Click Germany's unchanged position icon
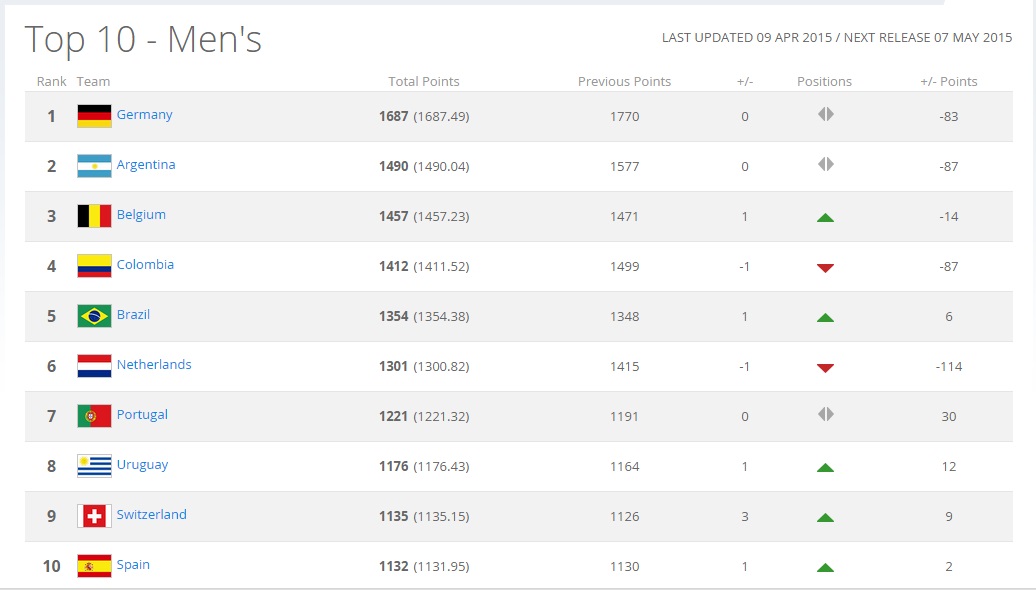Image resolution: width=1036 pixels, height=590 pixels. (825, 115)
